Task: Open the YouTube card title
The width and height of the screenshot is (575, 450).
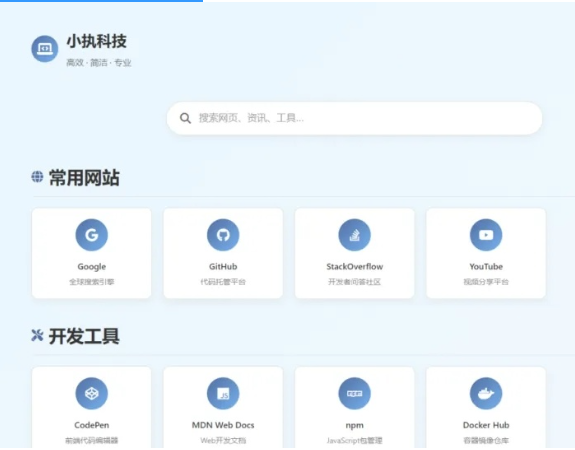Action: (486, 267)
